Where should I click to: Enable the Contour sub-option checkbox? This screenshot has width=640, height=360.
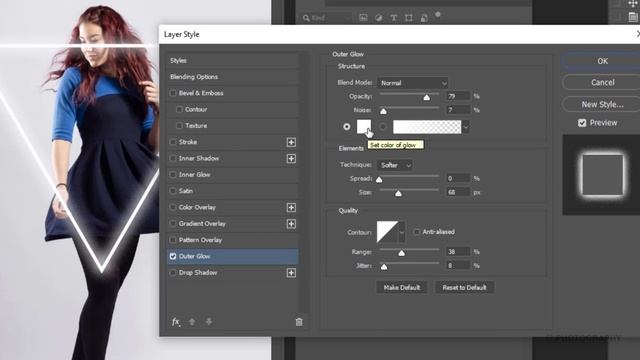(179, 109)
